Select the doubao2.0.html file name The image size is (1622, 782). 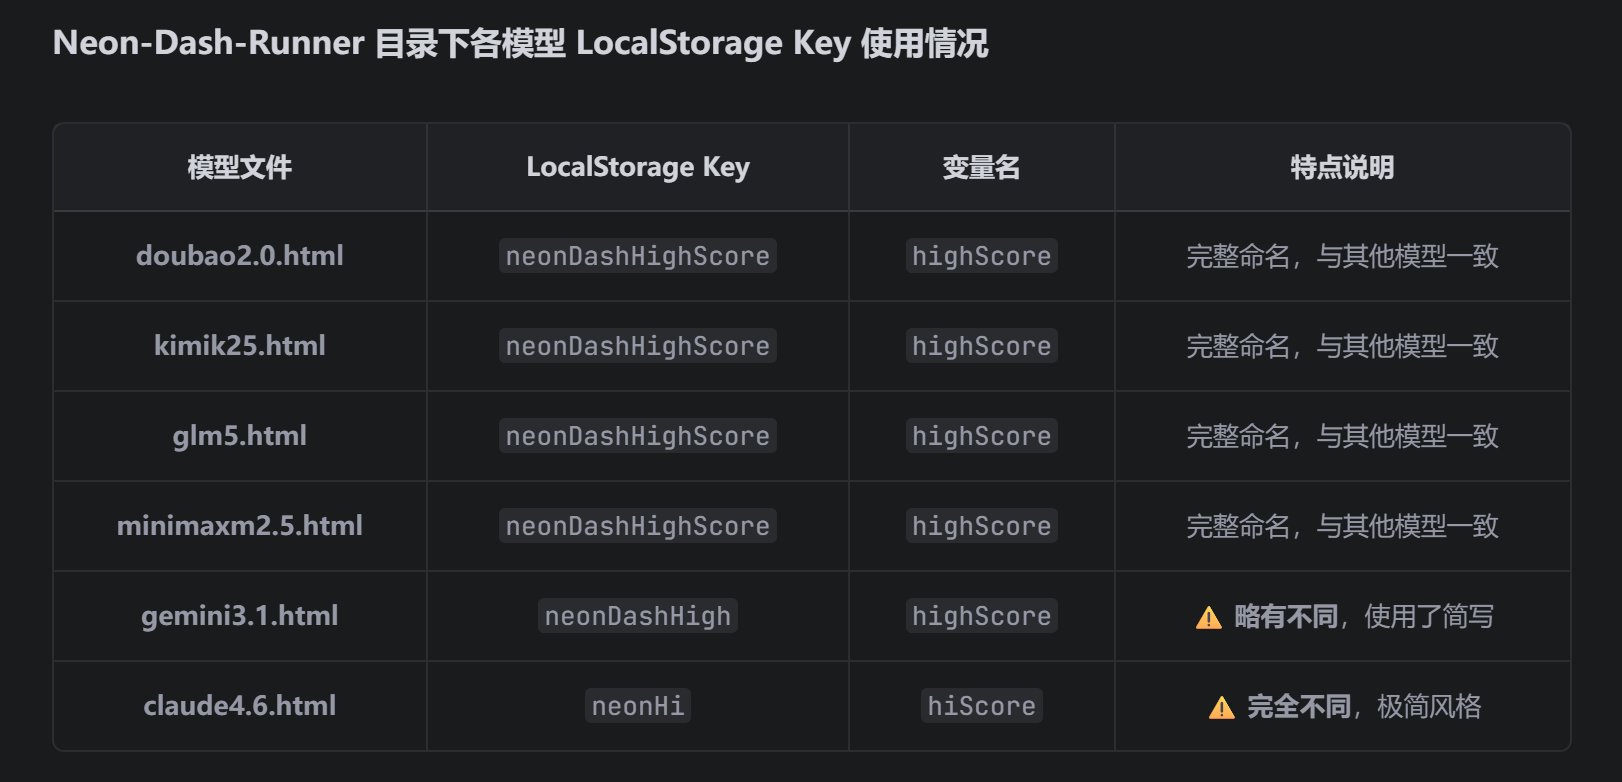(x=240, y=256)
